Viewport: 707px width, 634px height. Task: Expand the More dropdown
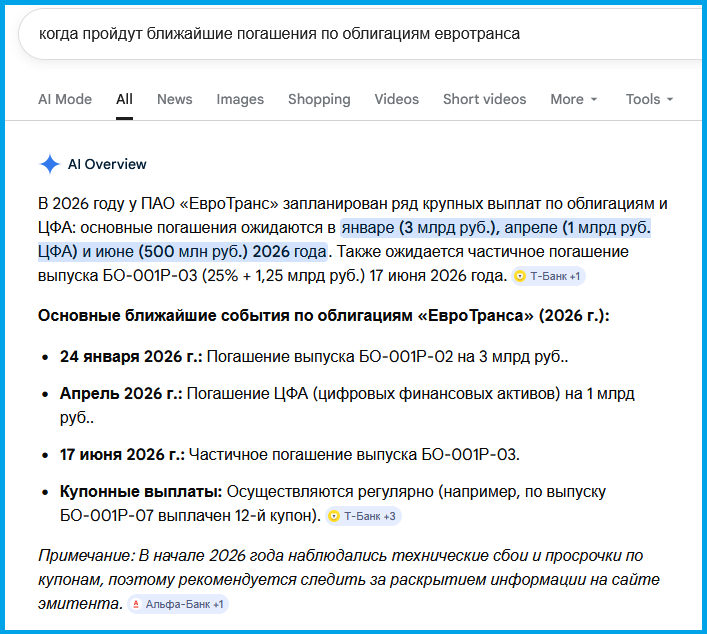pos(574,99)
